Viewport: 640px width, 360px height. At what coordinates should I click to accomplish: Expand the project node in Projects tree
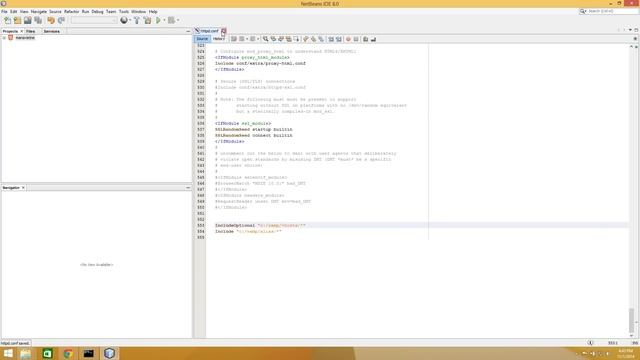(x=4, y=38)
